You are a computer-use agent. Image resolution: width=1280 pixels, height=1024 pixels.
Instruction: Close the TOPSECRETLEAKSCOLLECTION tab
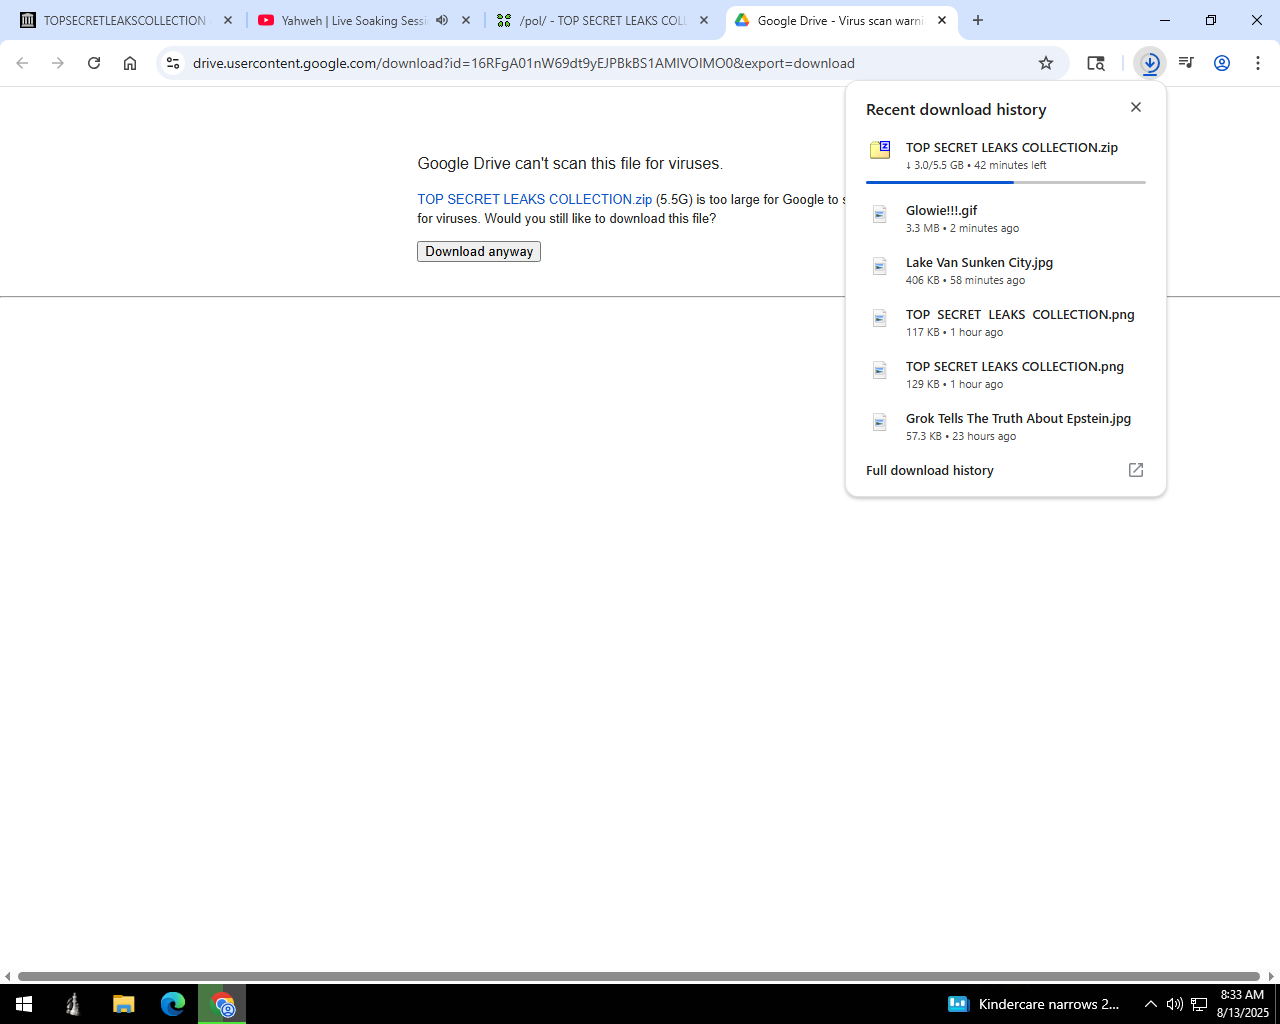[228, 20]
